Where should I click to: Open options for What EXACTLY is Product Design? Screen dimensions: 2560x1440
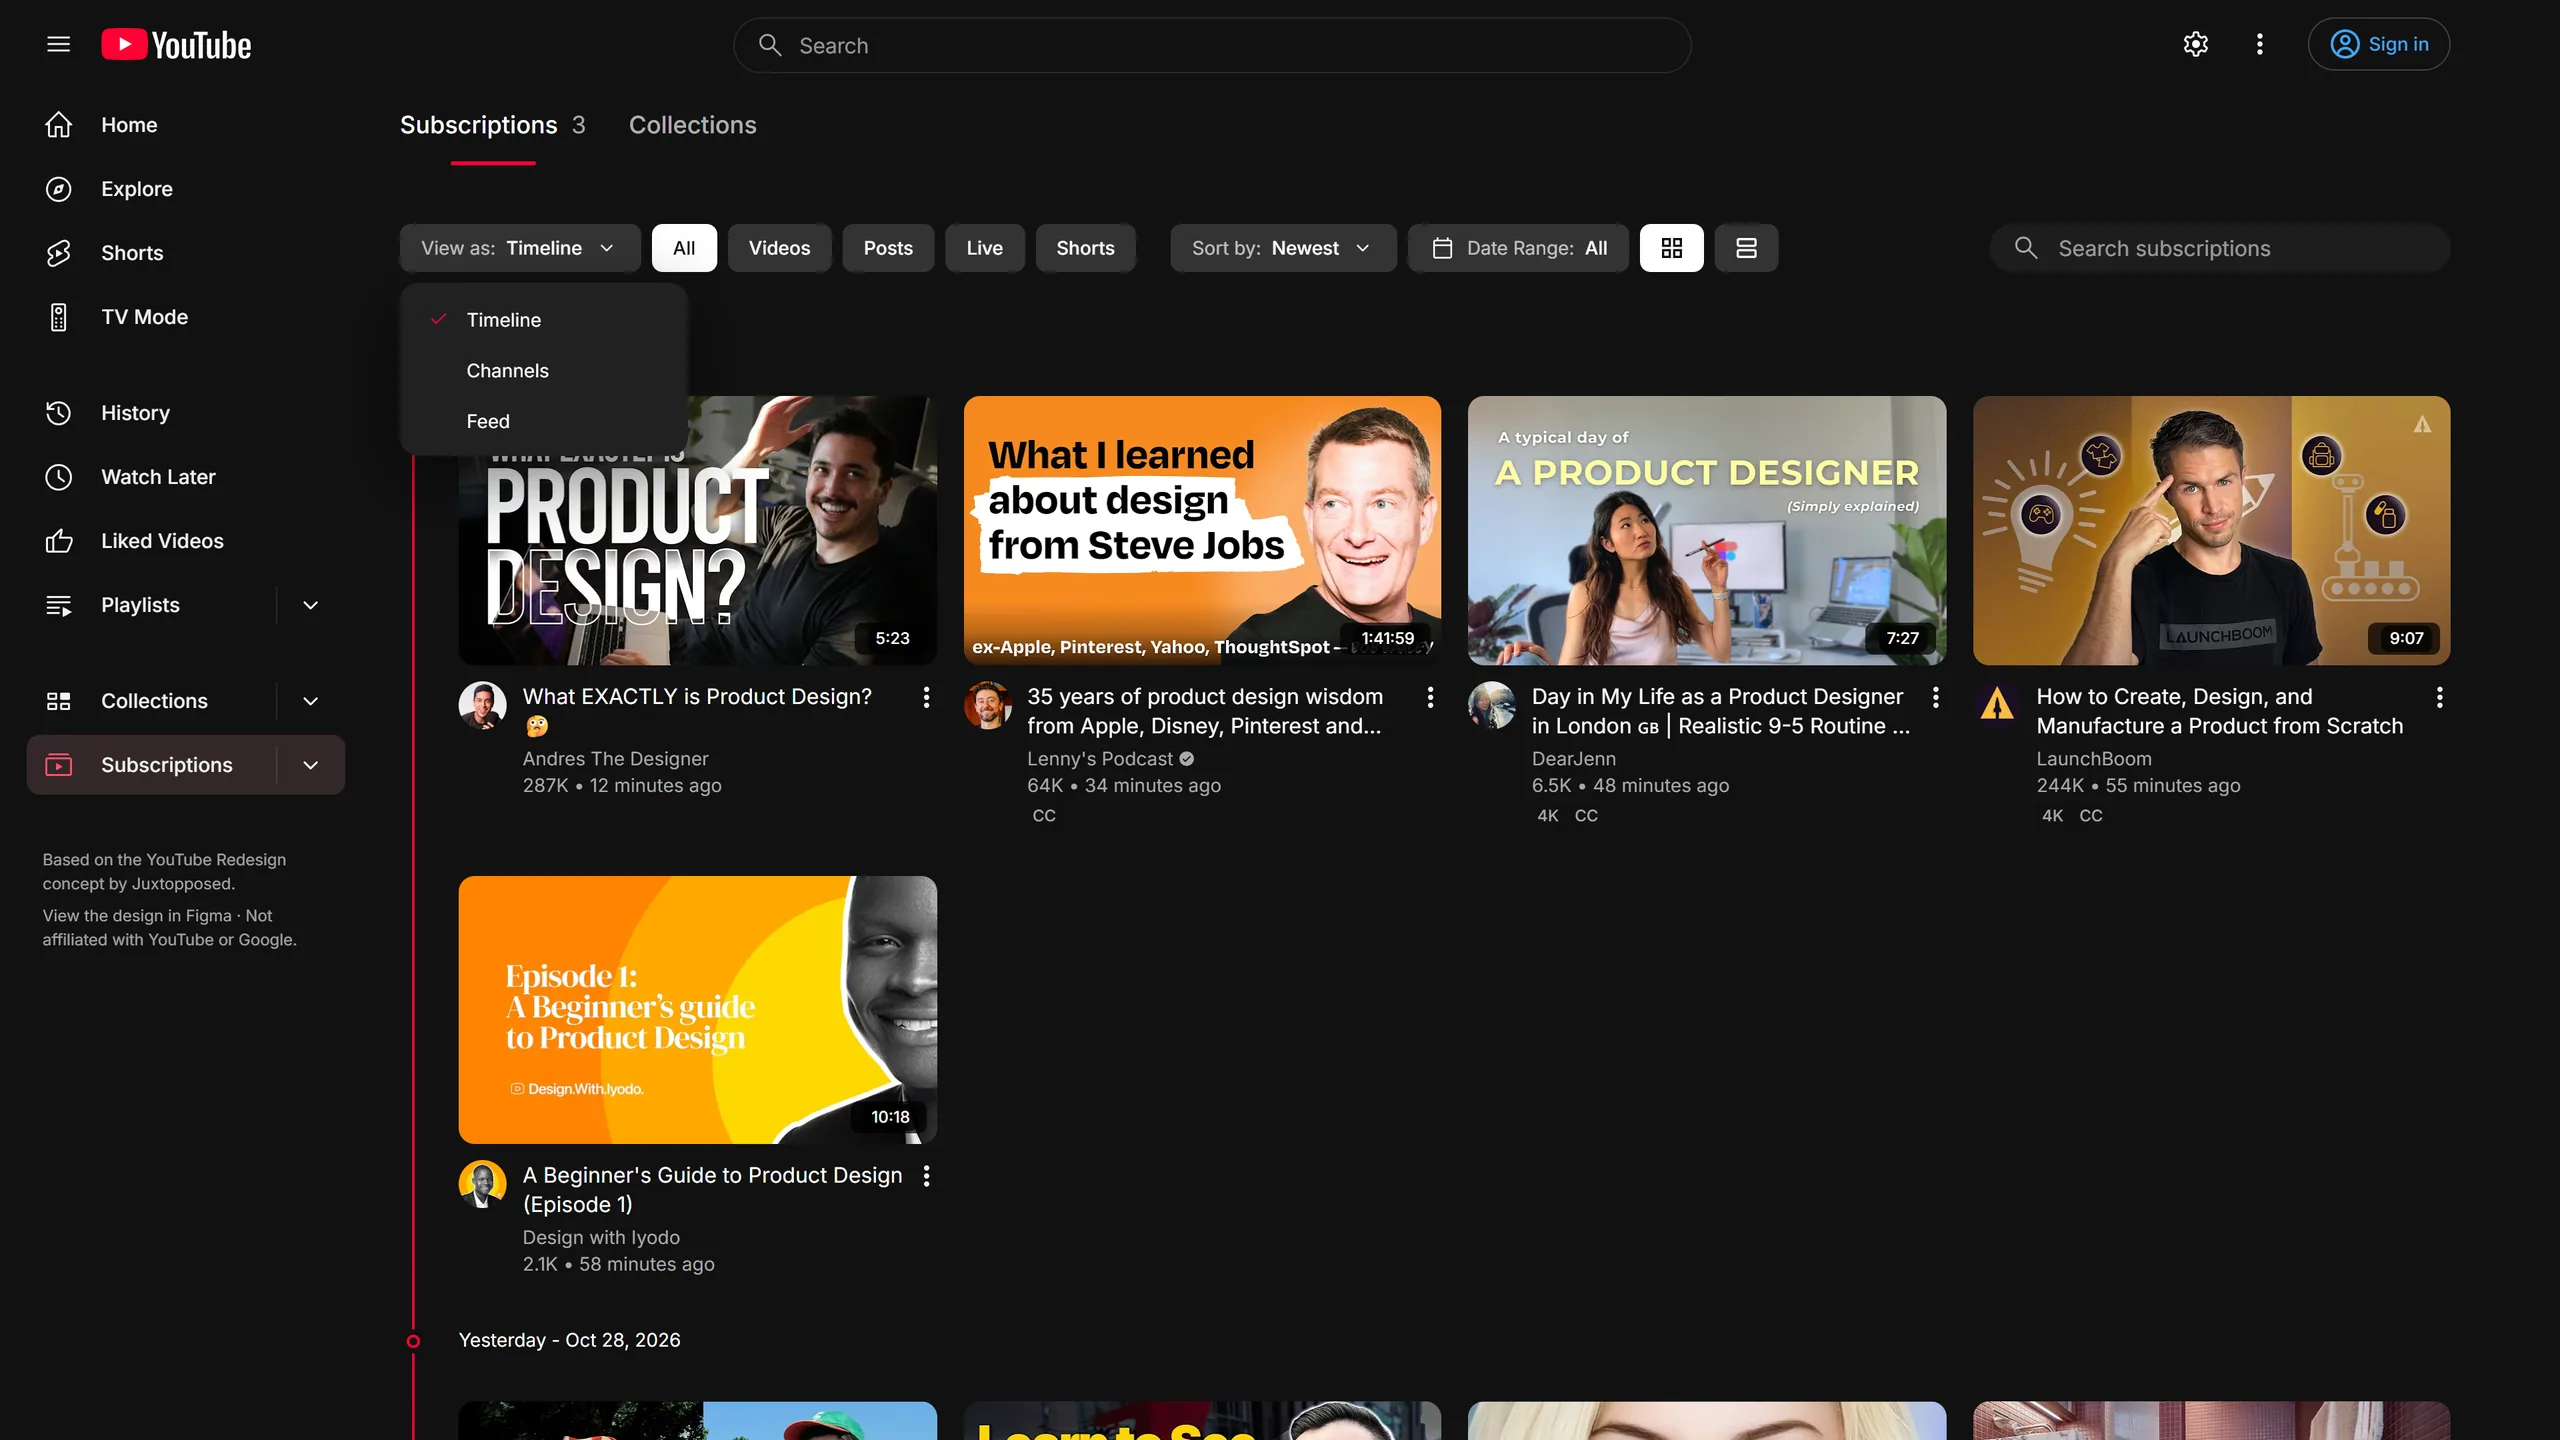click(x=926, y=697)
